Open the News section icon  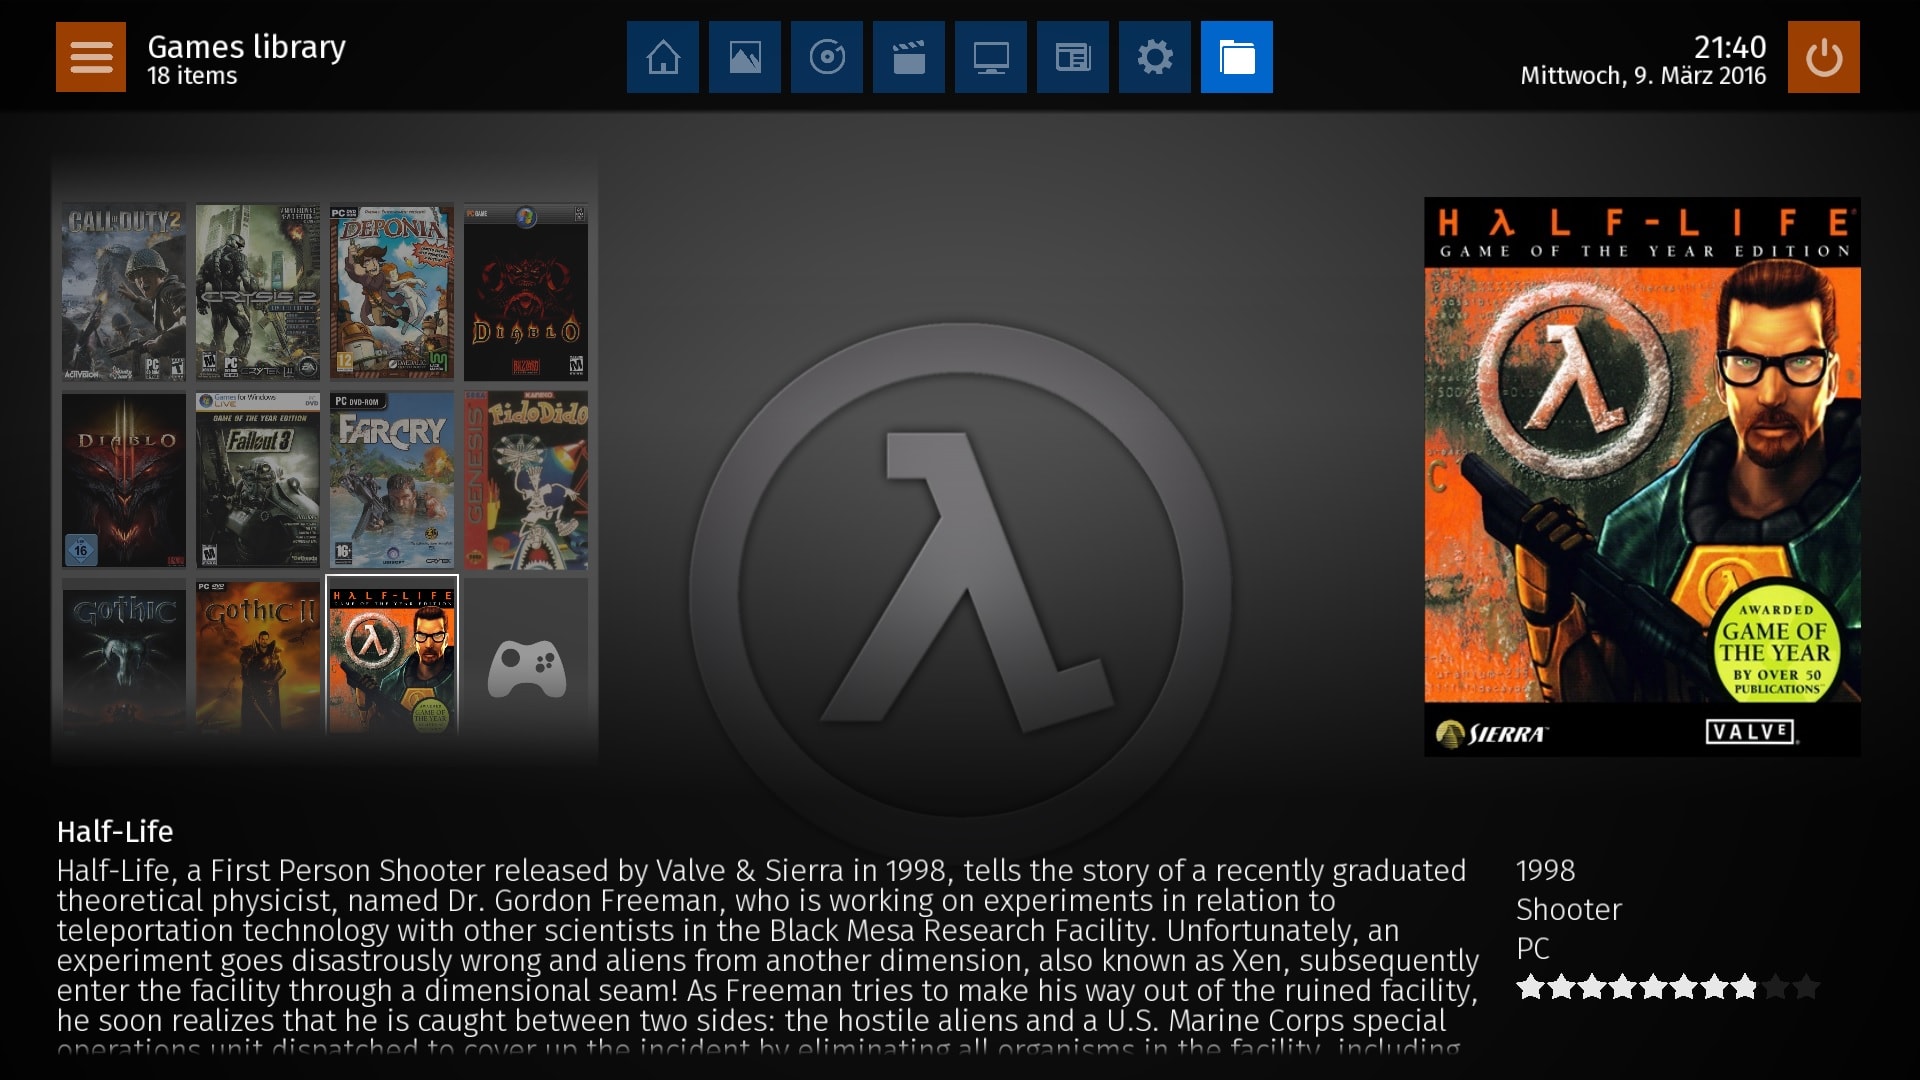1073,57
